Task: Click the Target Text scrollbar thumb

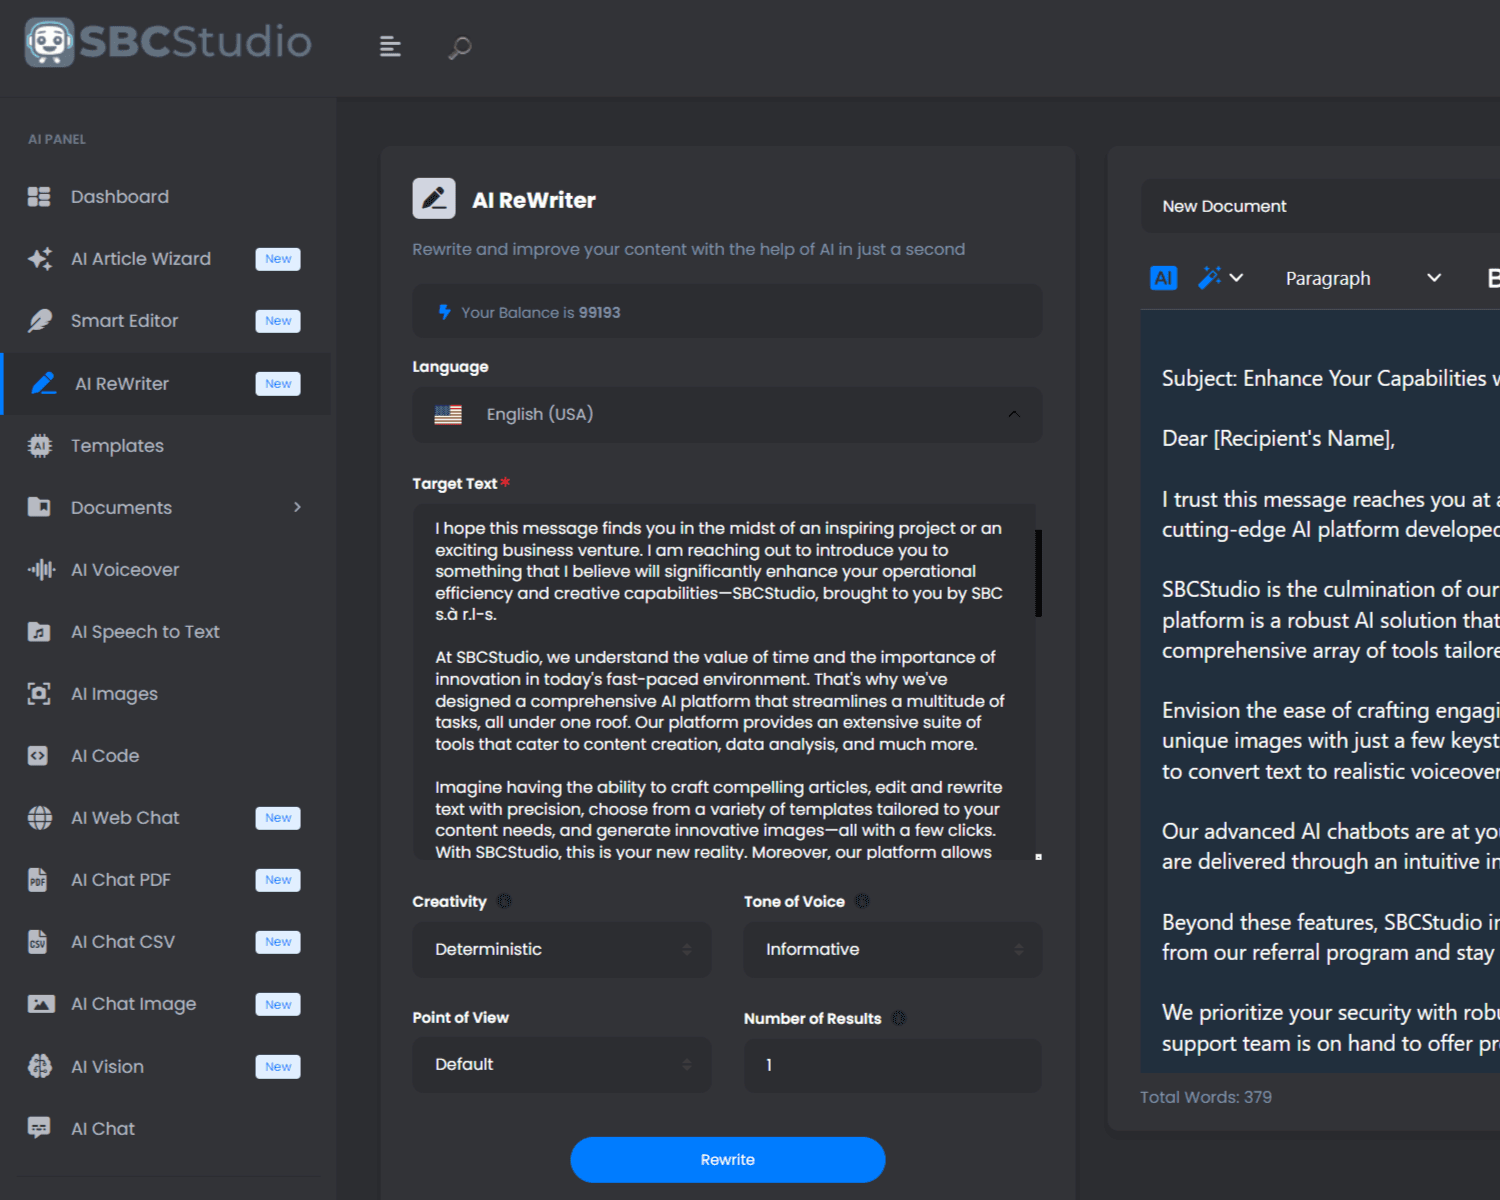Action: coord(1038,573)
